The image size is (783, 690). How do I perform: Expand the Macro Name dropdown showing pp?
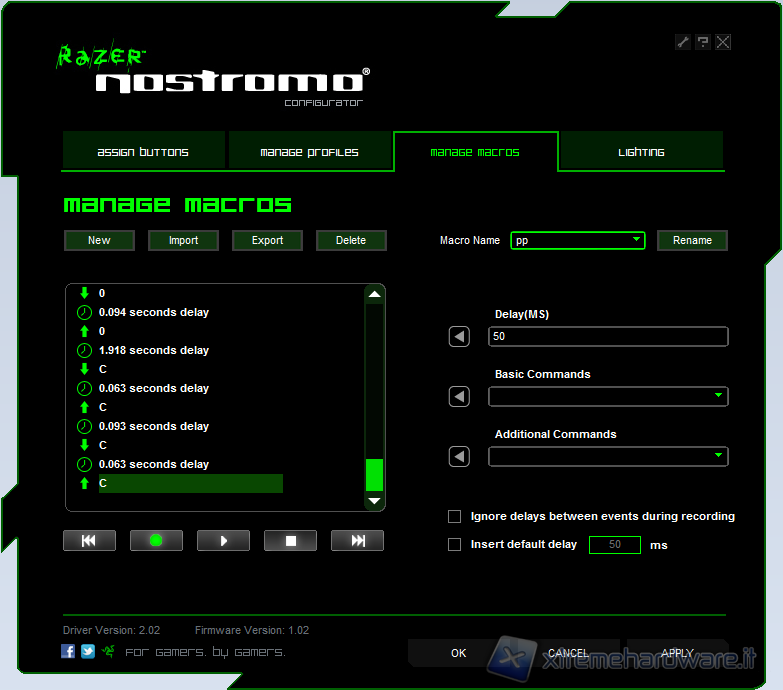(637, 240)
